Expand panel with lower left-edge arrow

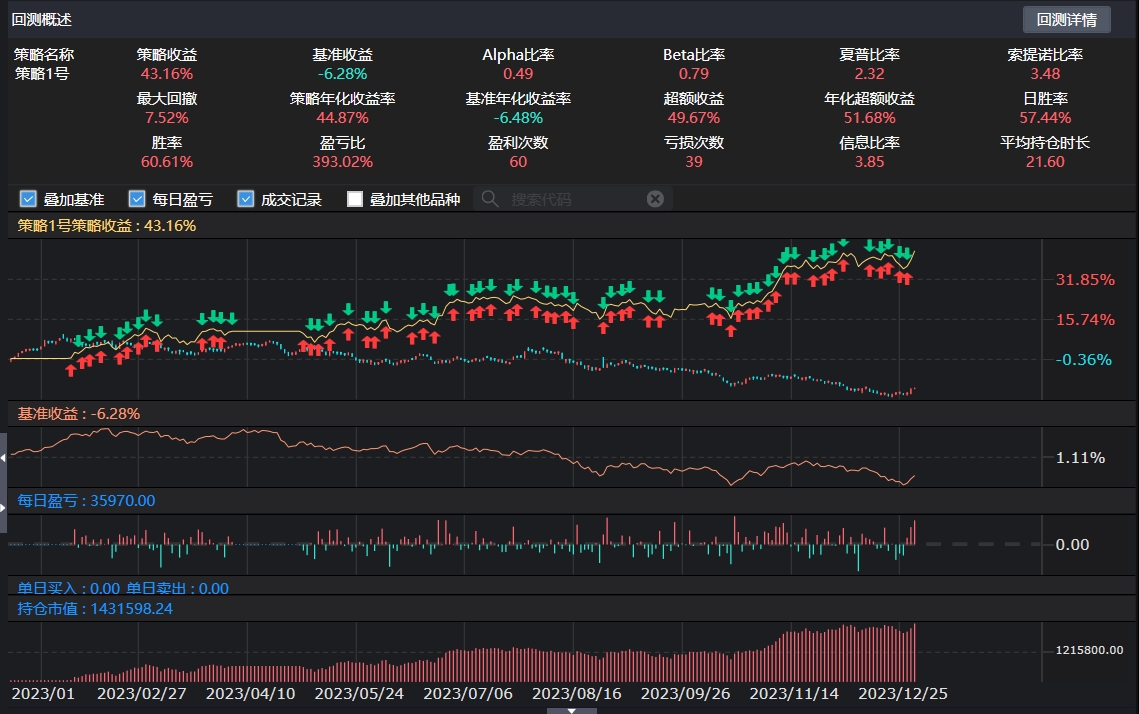(4, 508)
